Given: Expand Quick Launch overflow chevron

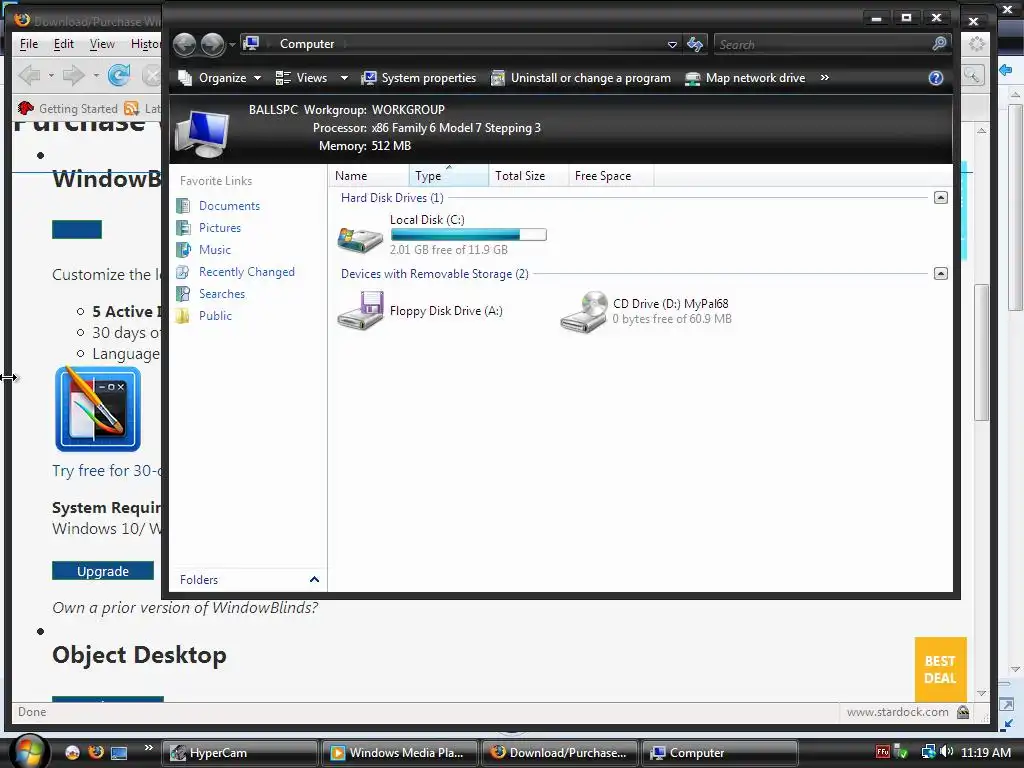Looking at the screenshot, I should tap(148, 747).
